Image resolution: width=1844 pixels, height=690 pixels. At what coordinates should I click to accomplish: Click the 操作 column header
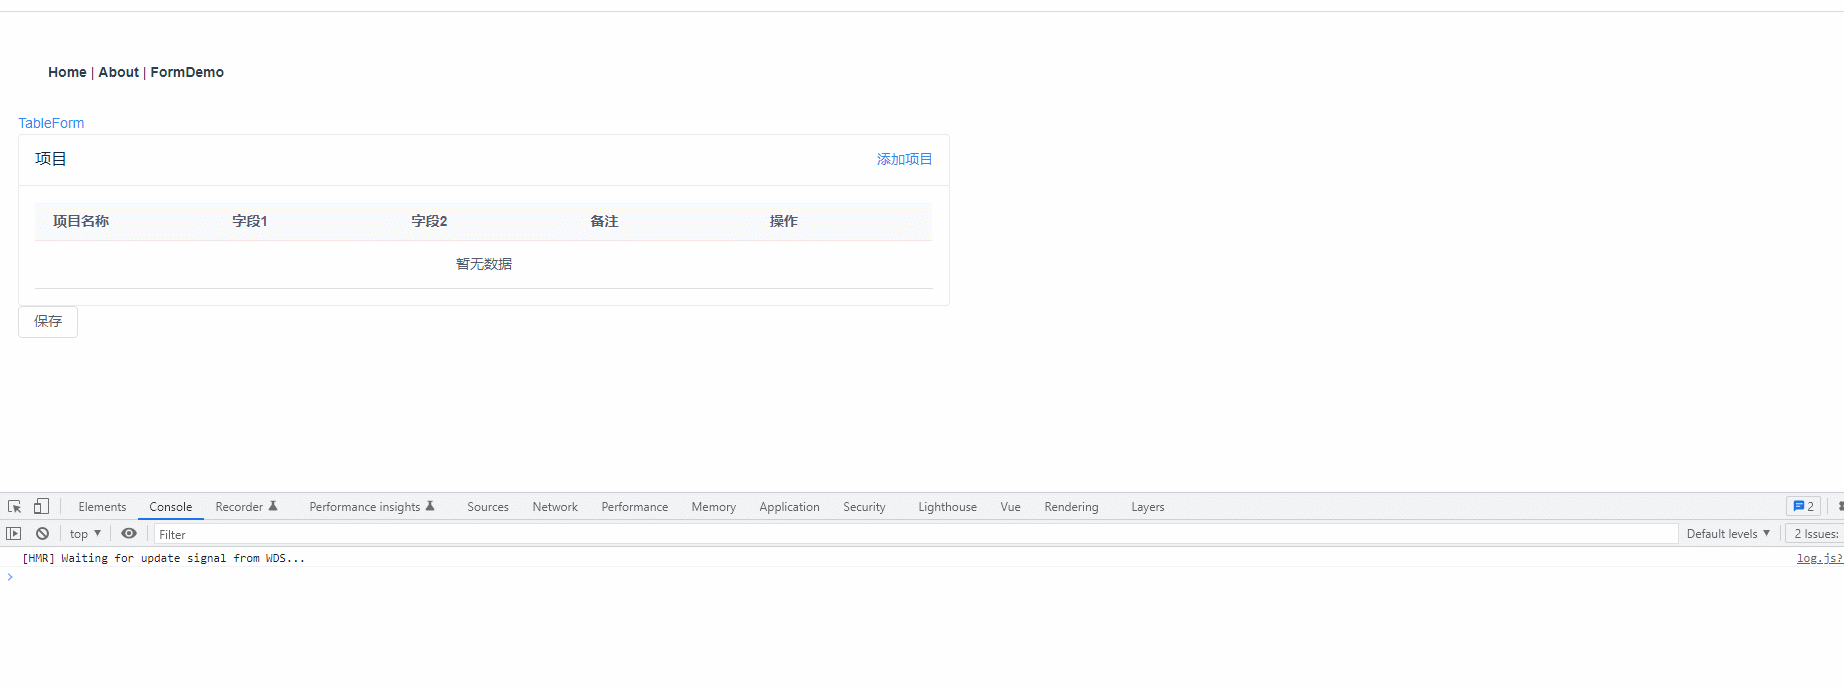point(783,221)
